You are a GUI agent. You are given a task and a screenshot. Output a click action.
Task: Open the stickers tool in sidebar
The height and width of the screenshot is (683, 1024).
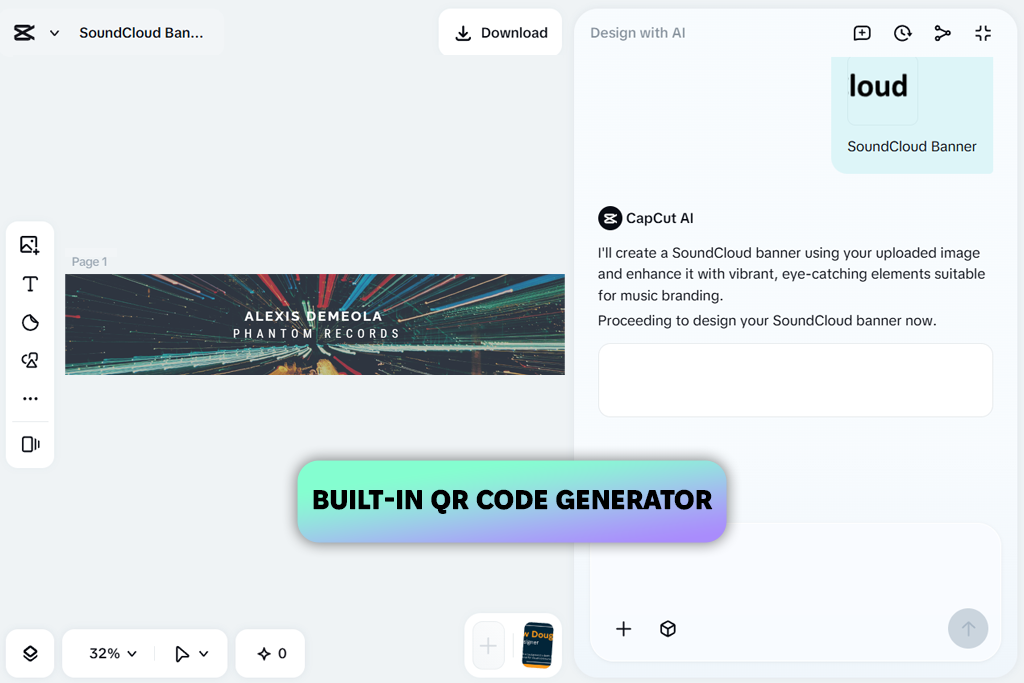click(30, 323)
